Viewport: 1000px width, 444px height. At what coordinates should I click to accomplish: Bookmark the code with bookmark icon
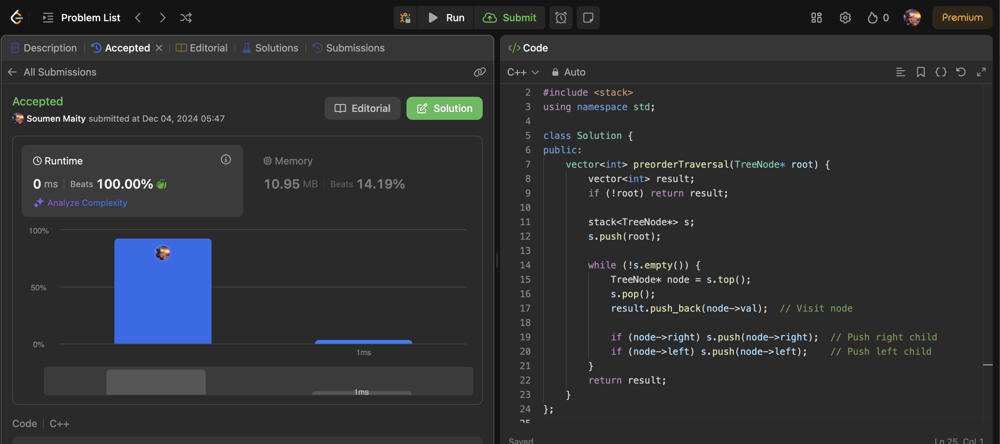point(921,72)
